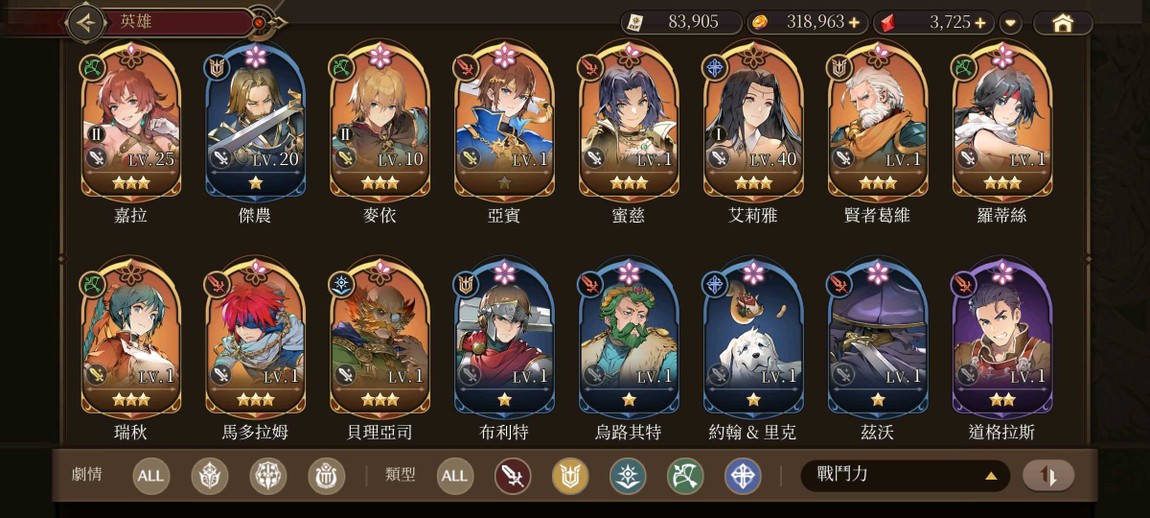Select ALL under 劇情 filter
The width and height of the screenshot is (1150, 518).
151,476
